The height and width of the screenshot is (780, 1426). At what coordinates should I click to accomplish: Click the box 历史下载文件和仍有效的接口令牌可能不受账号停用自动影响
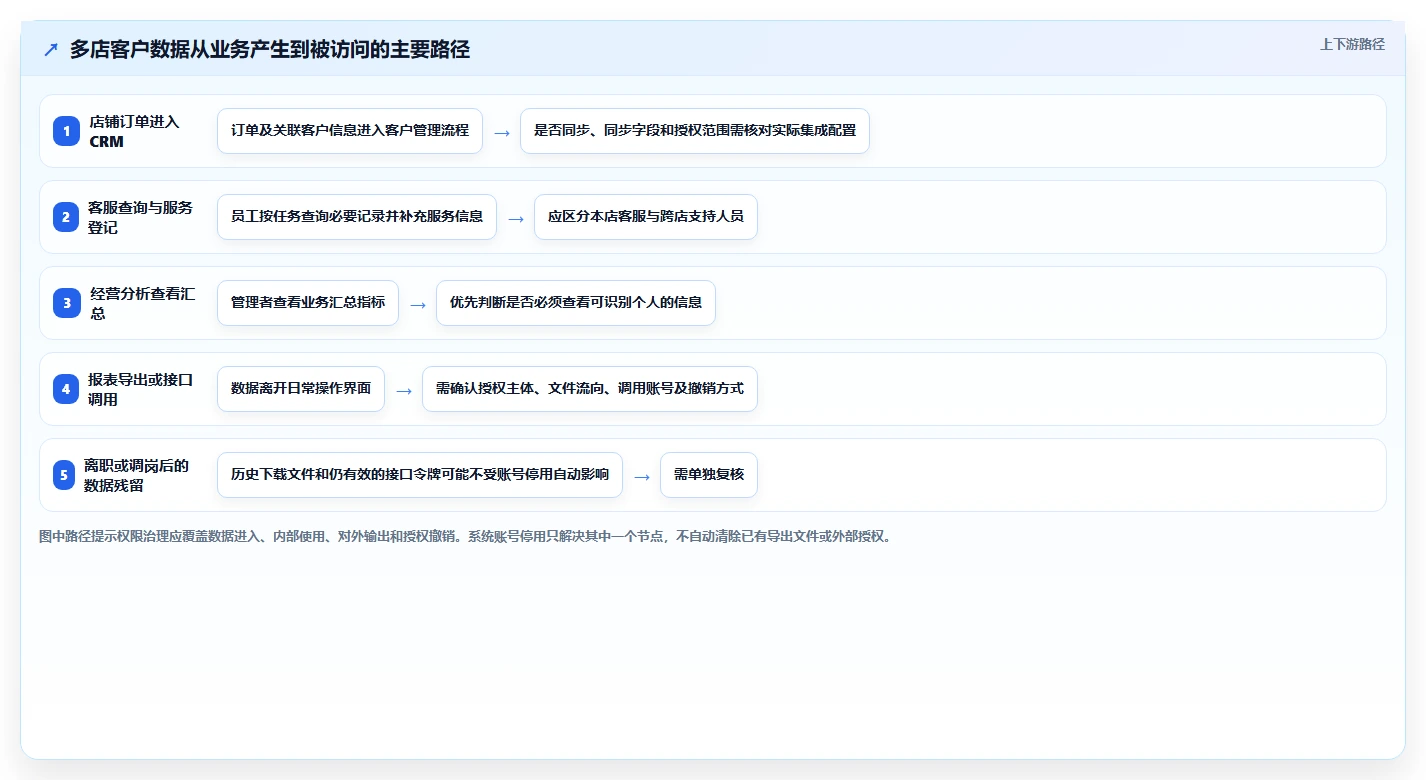click(420, 475)
